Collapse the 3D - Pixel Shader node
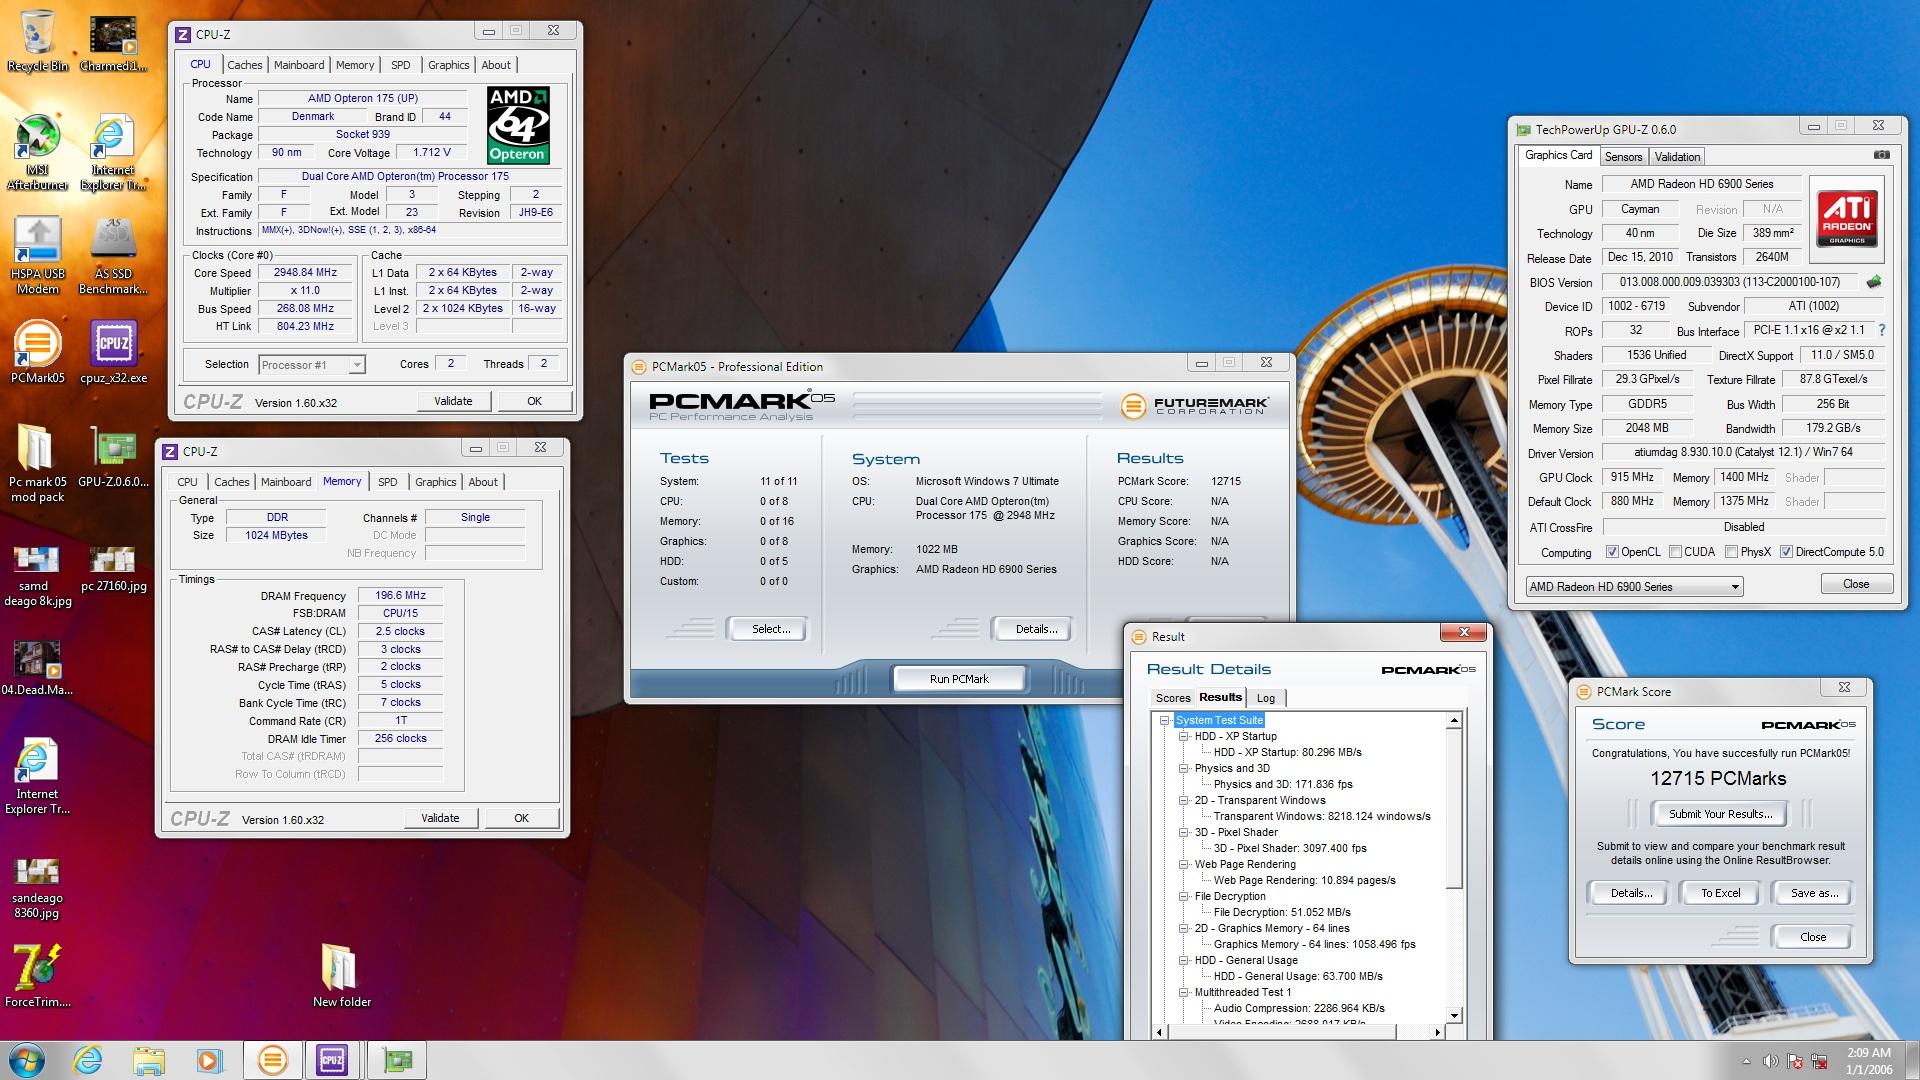 1184,832
